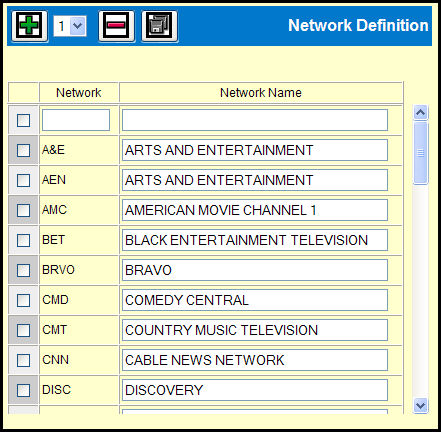This screenshot has width=441, height=432.
Task: Check the CNN row checkbox
Action: [x=23, y=360]
